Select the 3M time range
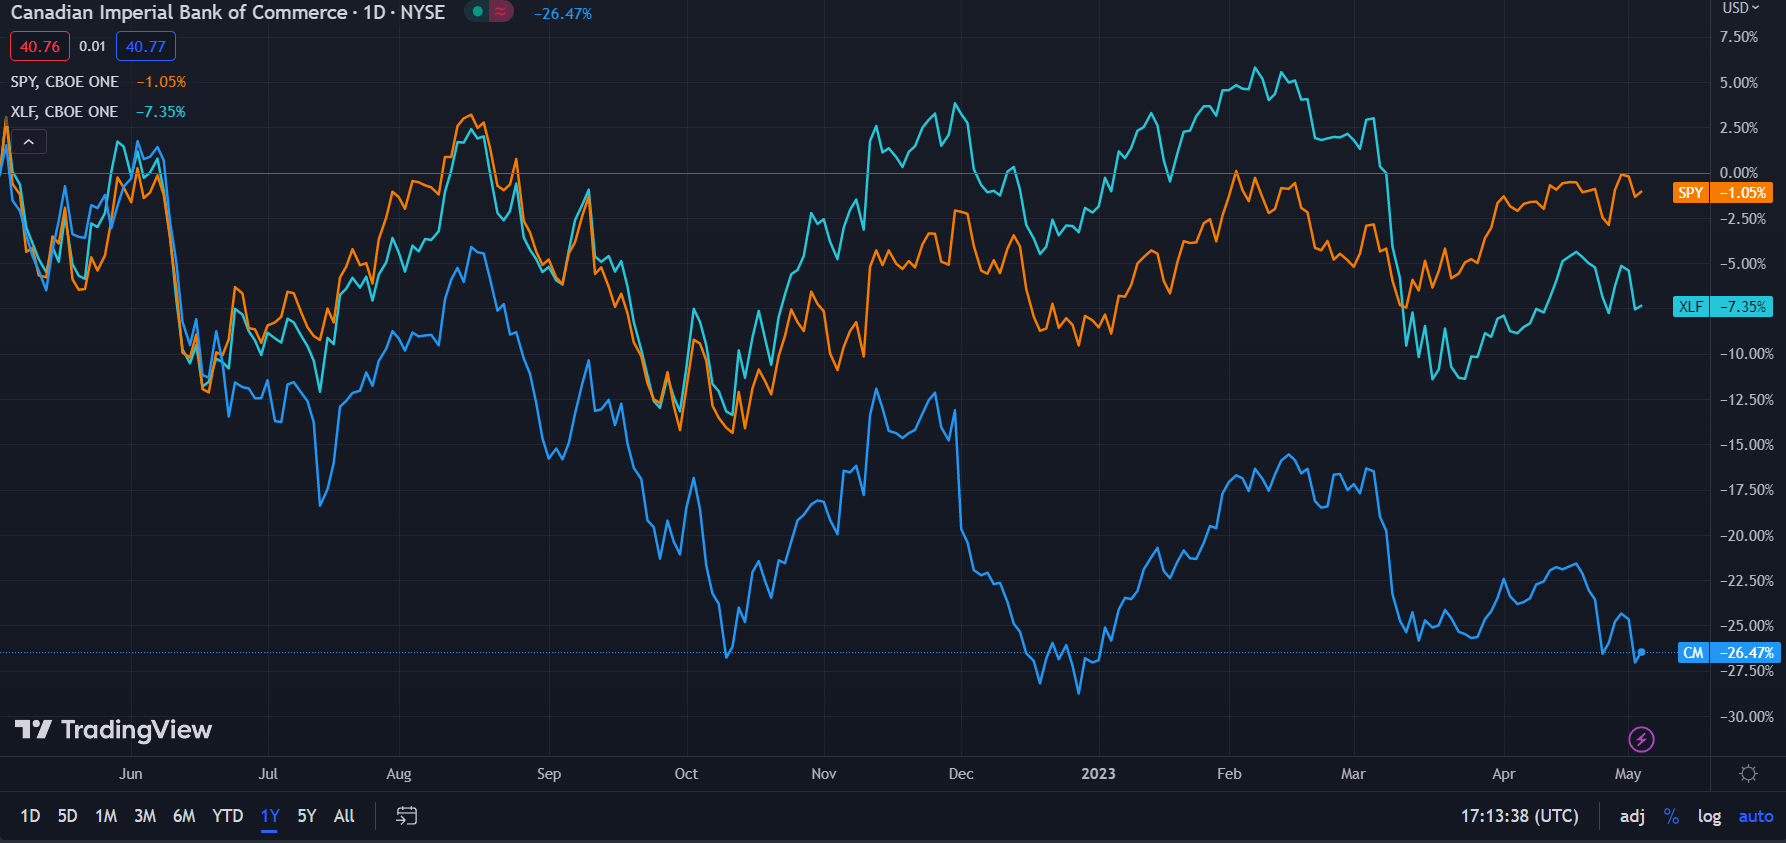The width and height of the screenshot is (1786, 843). (145, 816)
